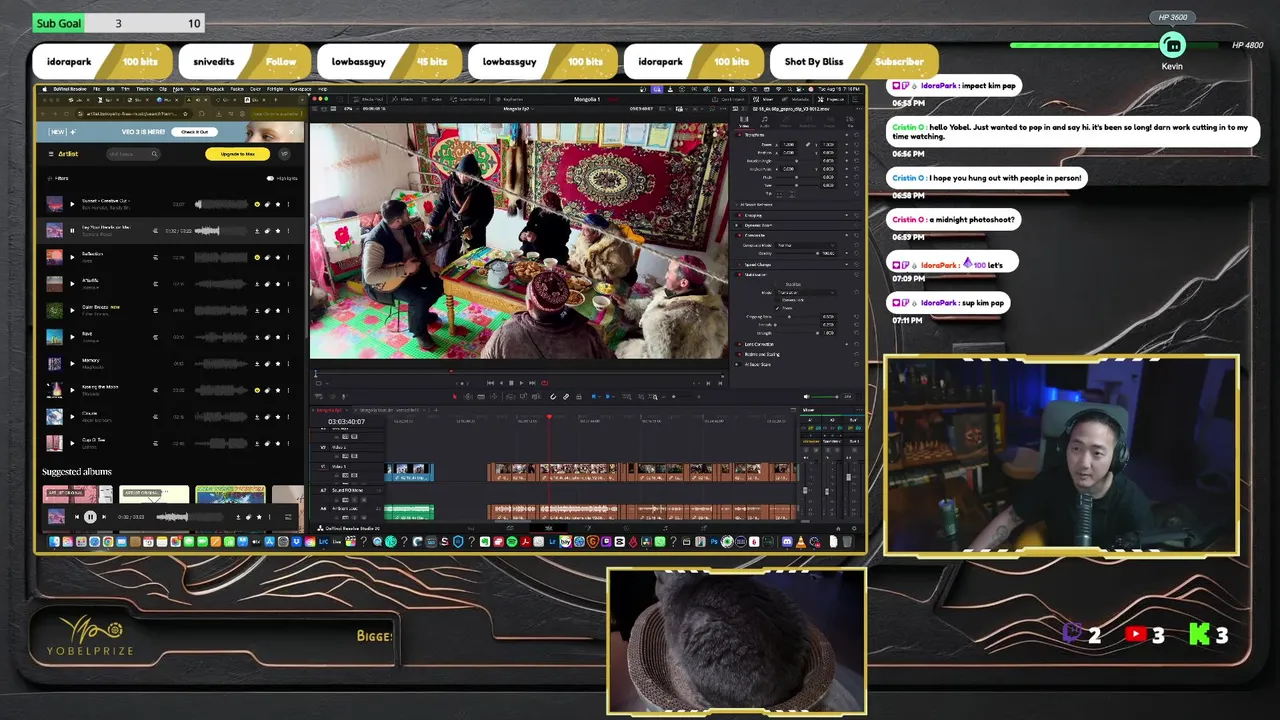Open viewer zoom percentage dropdown
1280x720 pixels.
(350, 109)
